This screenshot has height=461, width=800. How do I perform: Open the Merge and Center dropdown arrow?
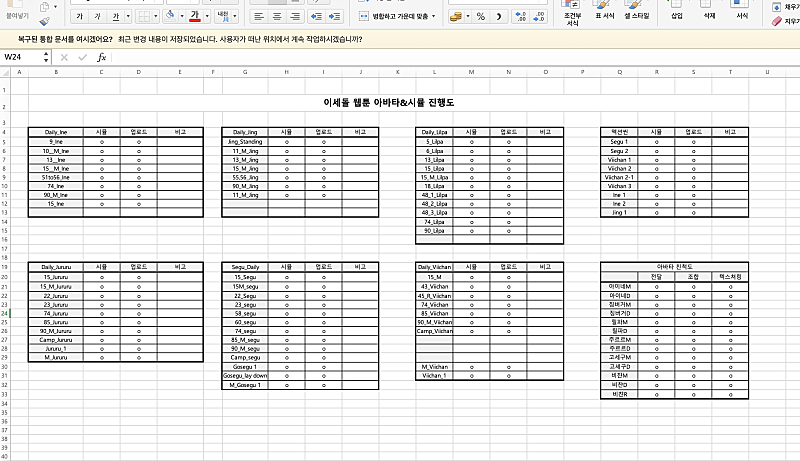tap(434, 16)
